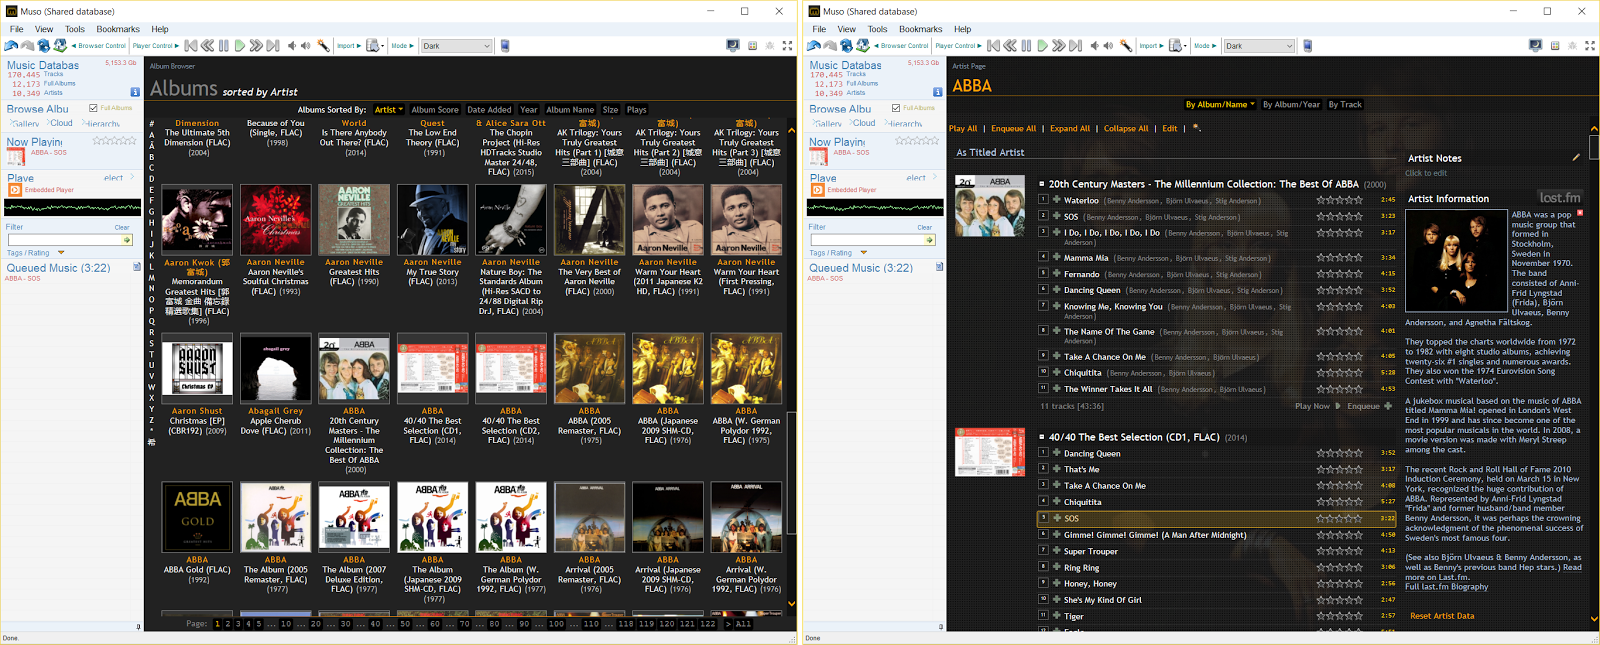
Task: Click the green Play icon in left window
Action: [240, 46]
